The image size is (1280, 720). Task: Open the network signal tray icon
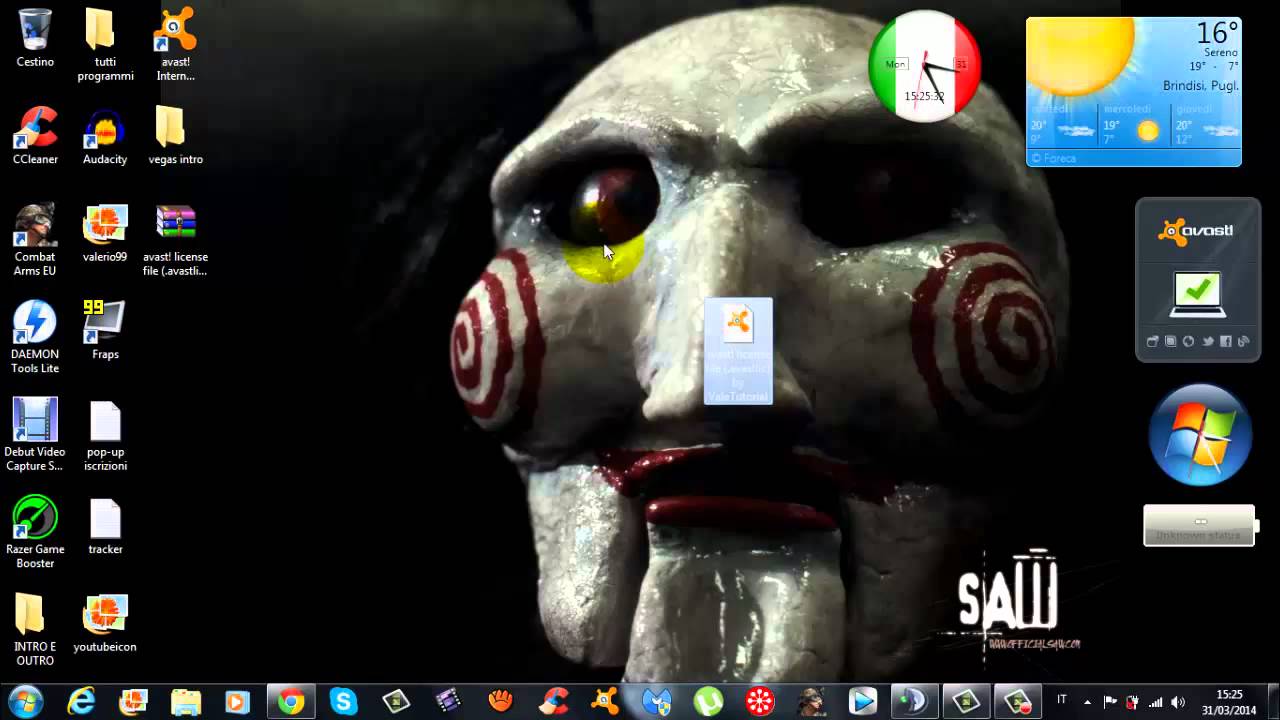1156,701
